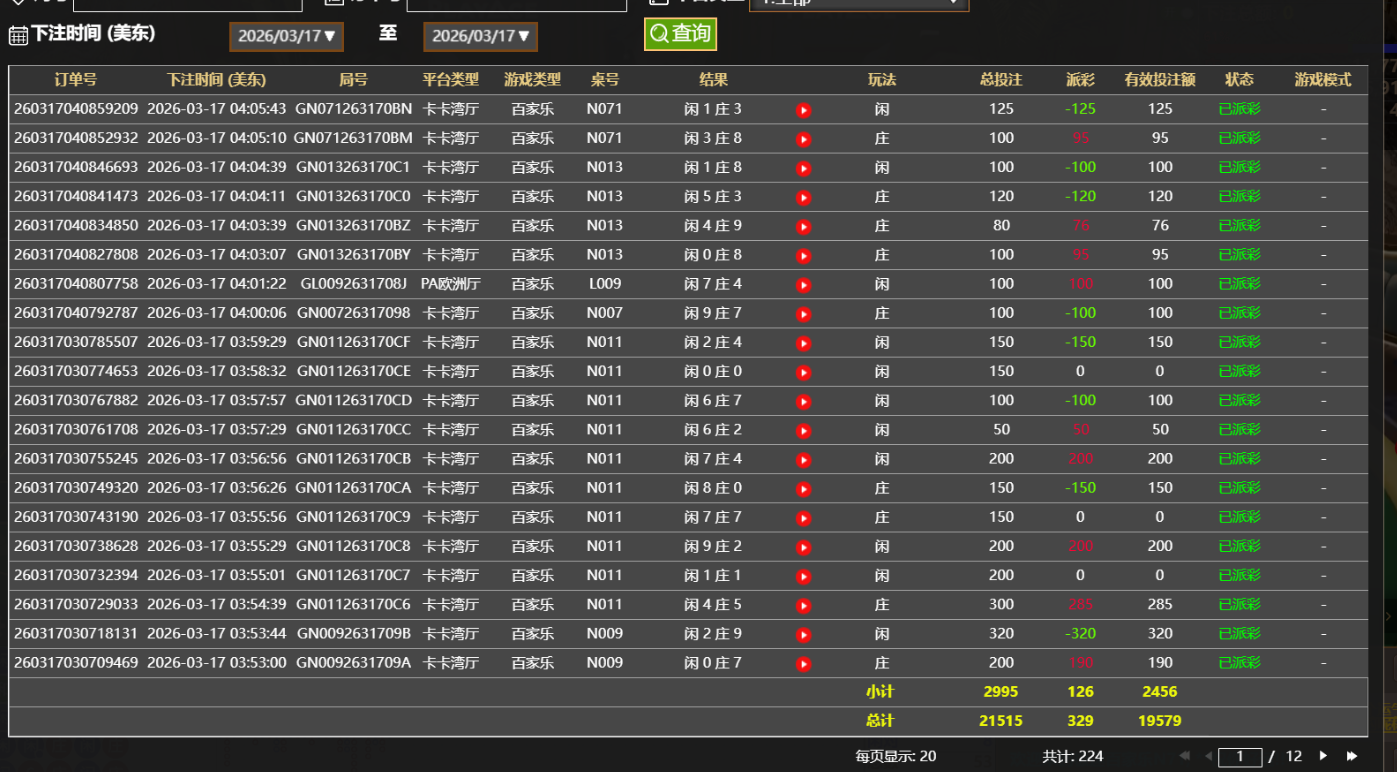Screen dimensions: 1397x772
Task: Expand the 全部 dropdown at the top
Action: (858, 3)
